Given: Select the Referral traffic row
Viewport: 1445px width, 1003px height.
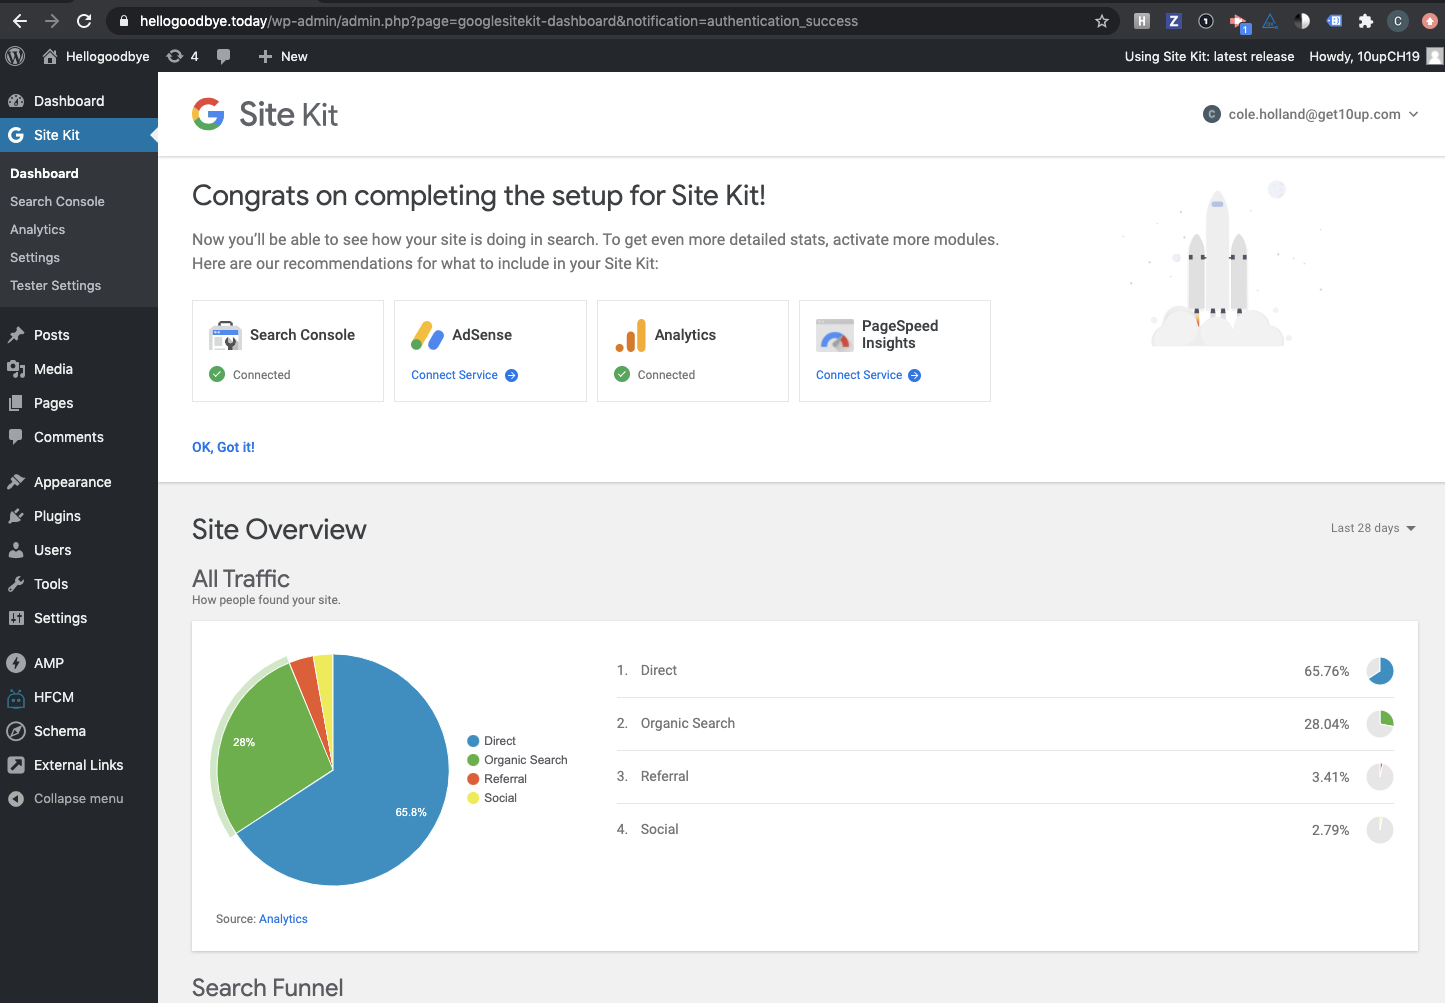Looking at the screenshot, I should (x=1005, y=777).
